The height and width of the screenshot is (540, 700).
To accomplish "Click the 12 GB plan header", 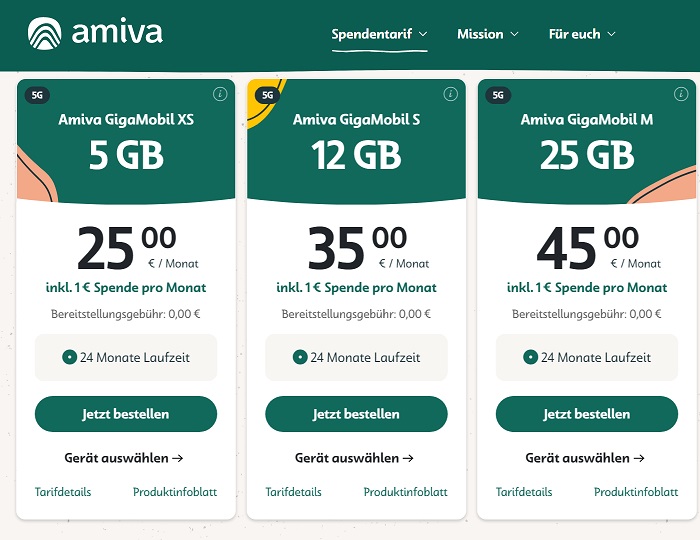I will click(356, 155).
